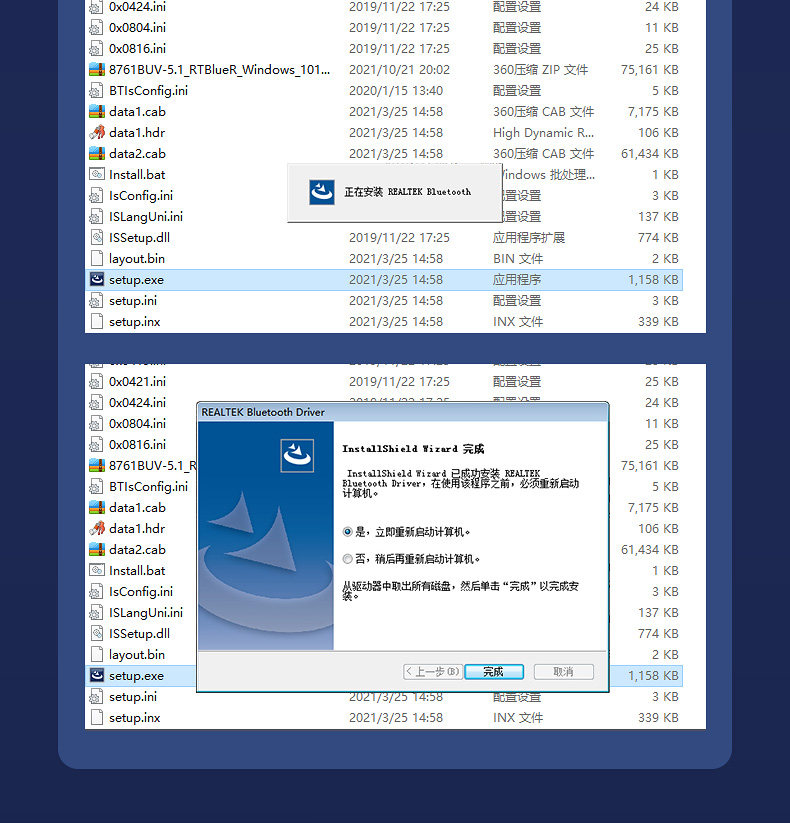Select 8761BUV-5.1_RTBlueR_Windows_101... name in upper list
The width and height of the screenshot is (790, 823).
point(219,69)
